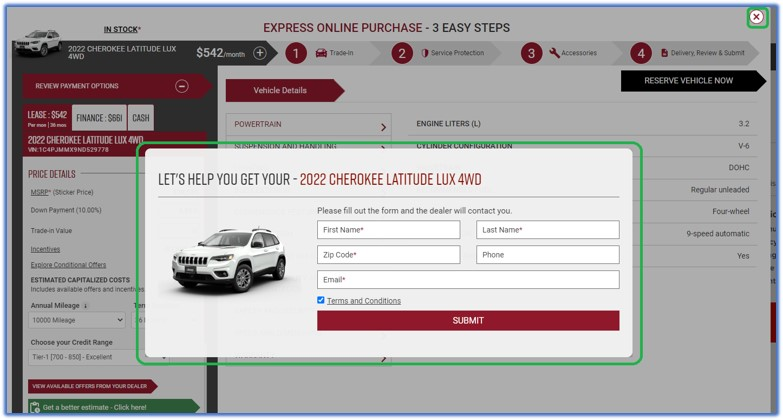
Task: Select step 3 circle
Action: [531, 53]
